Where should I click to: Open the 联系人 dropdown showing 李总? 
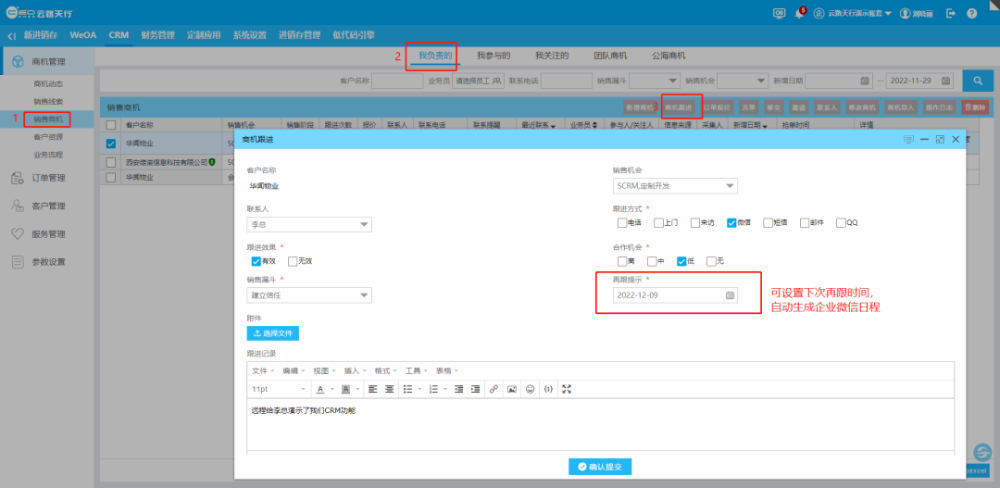309,225
